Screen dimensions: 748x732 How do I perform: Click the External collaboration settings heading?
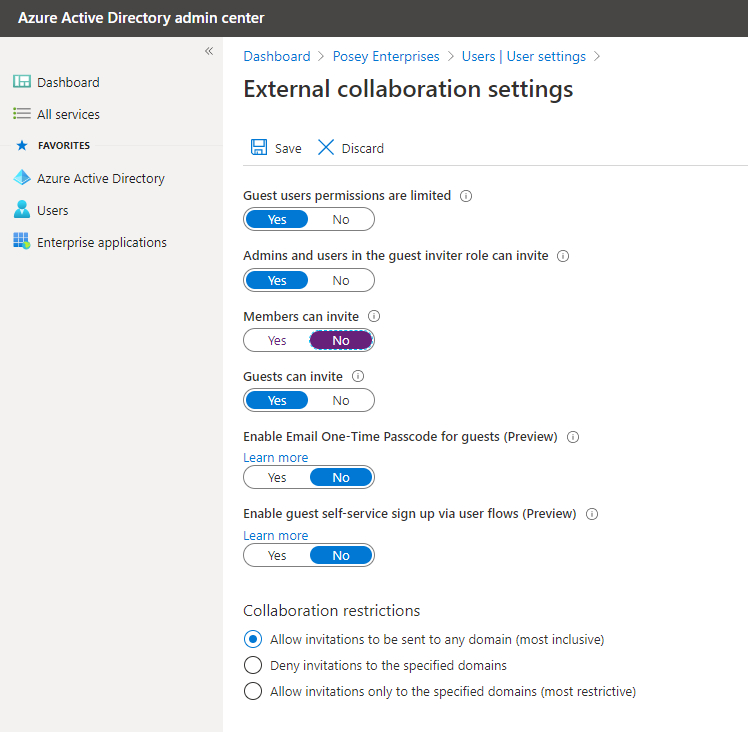tap(408, 89)
